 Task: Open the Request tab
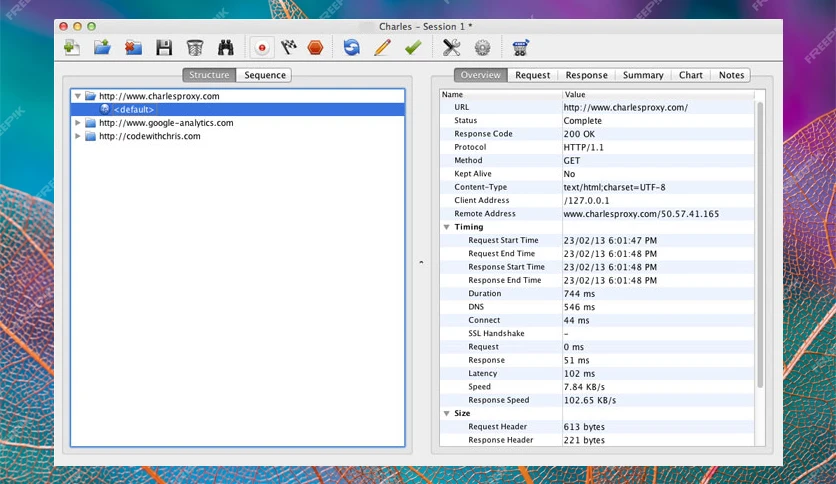click(532, 75)
